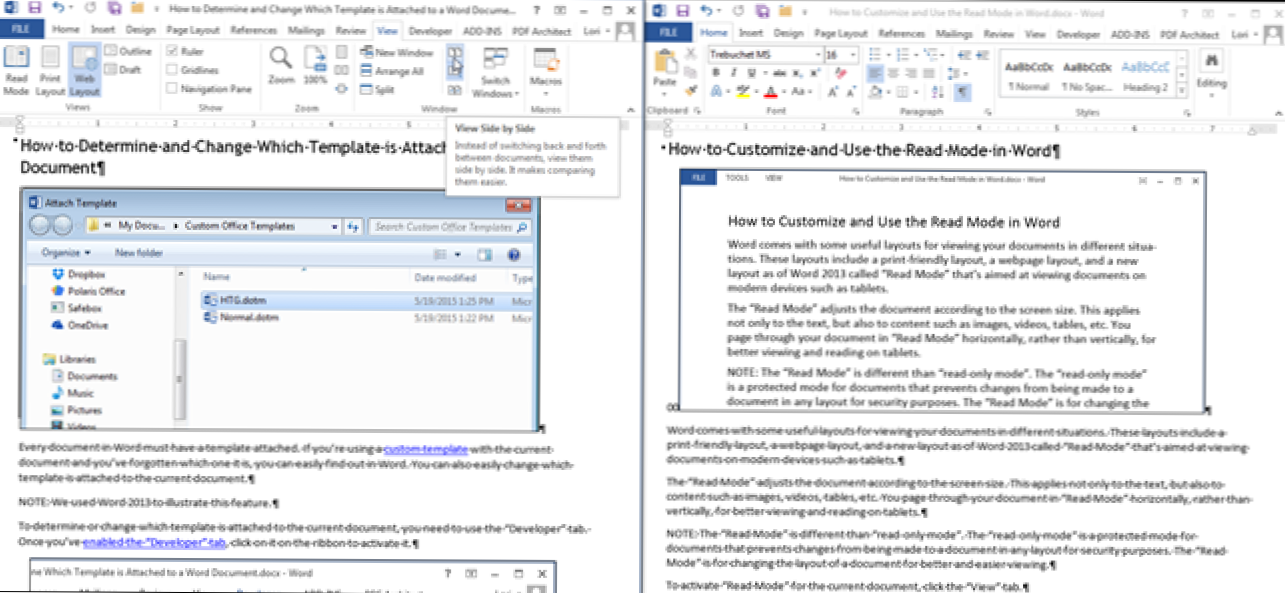This screenshot has width=1285, height=593.
Task: Apply the Heading 2 style
Action: tap(1145, 75)
